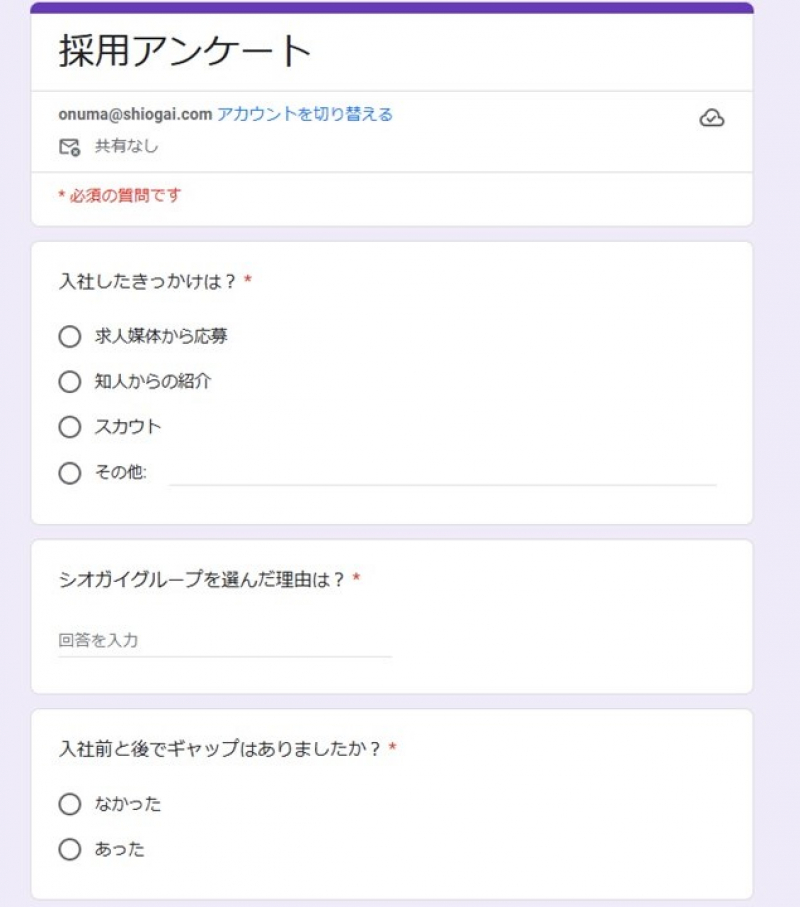800x907 pixels.
Task: Click シオガイグループを選んだ理由は？ question heading
Action: pyautogui.click(x=202, y=579)
